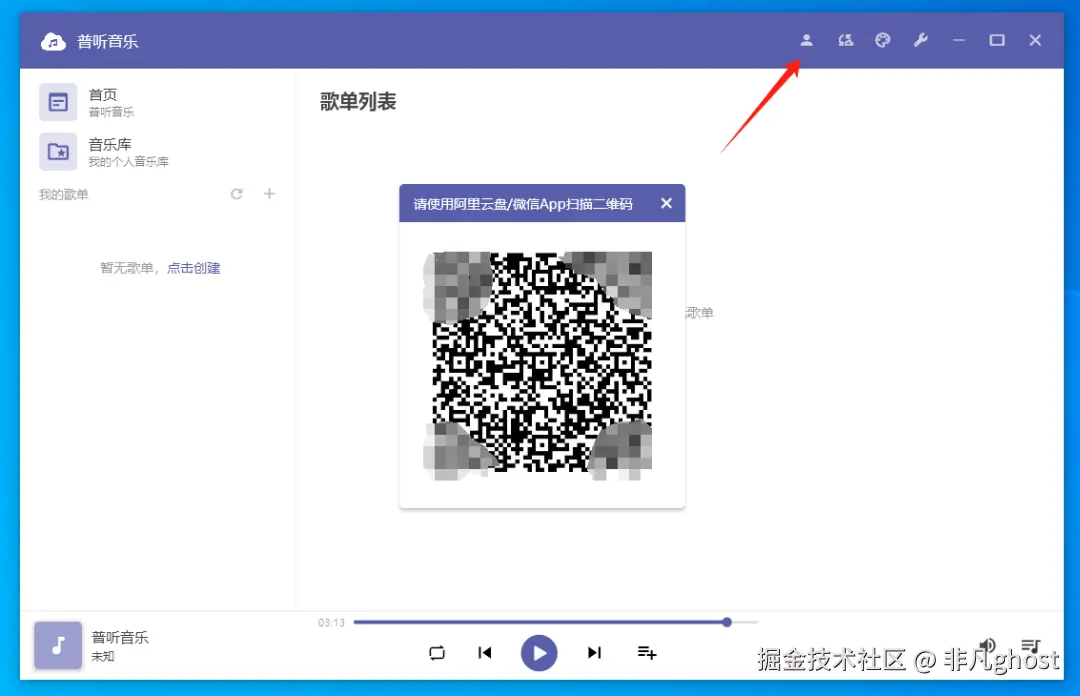Screen dimensions: 1080x696
Task: Mute audio using the volume icon
Action: [x=987, y=647]
